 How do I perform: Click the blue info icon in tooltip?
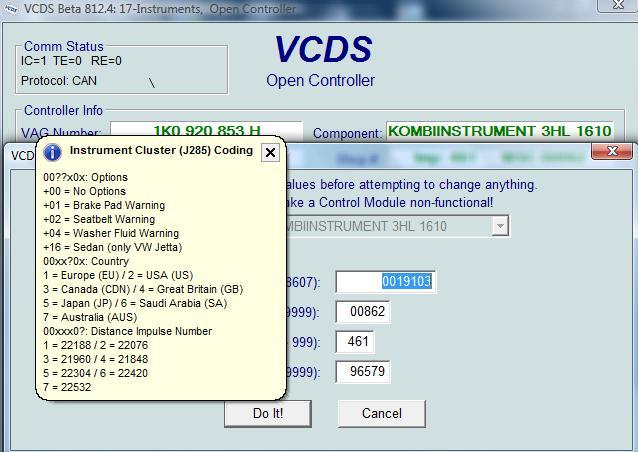coord(52,153)
